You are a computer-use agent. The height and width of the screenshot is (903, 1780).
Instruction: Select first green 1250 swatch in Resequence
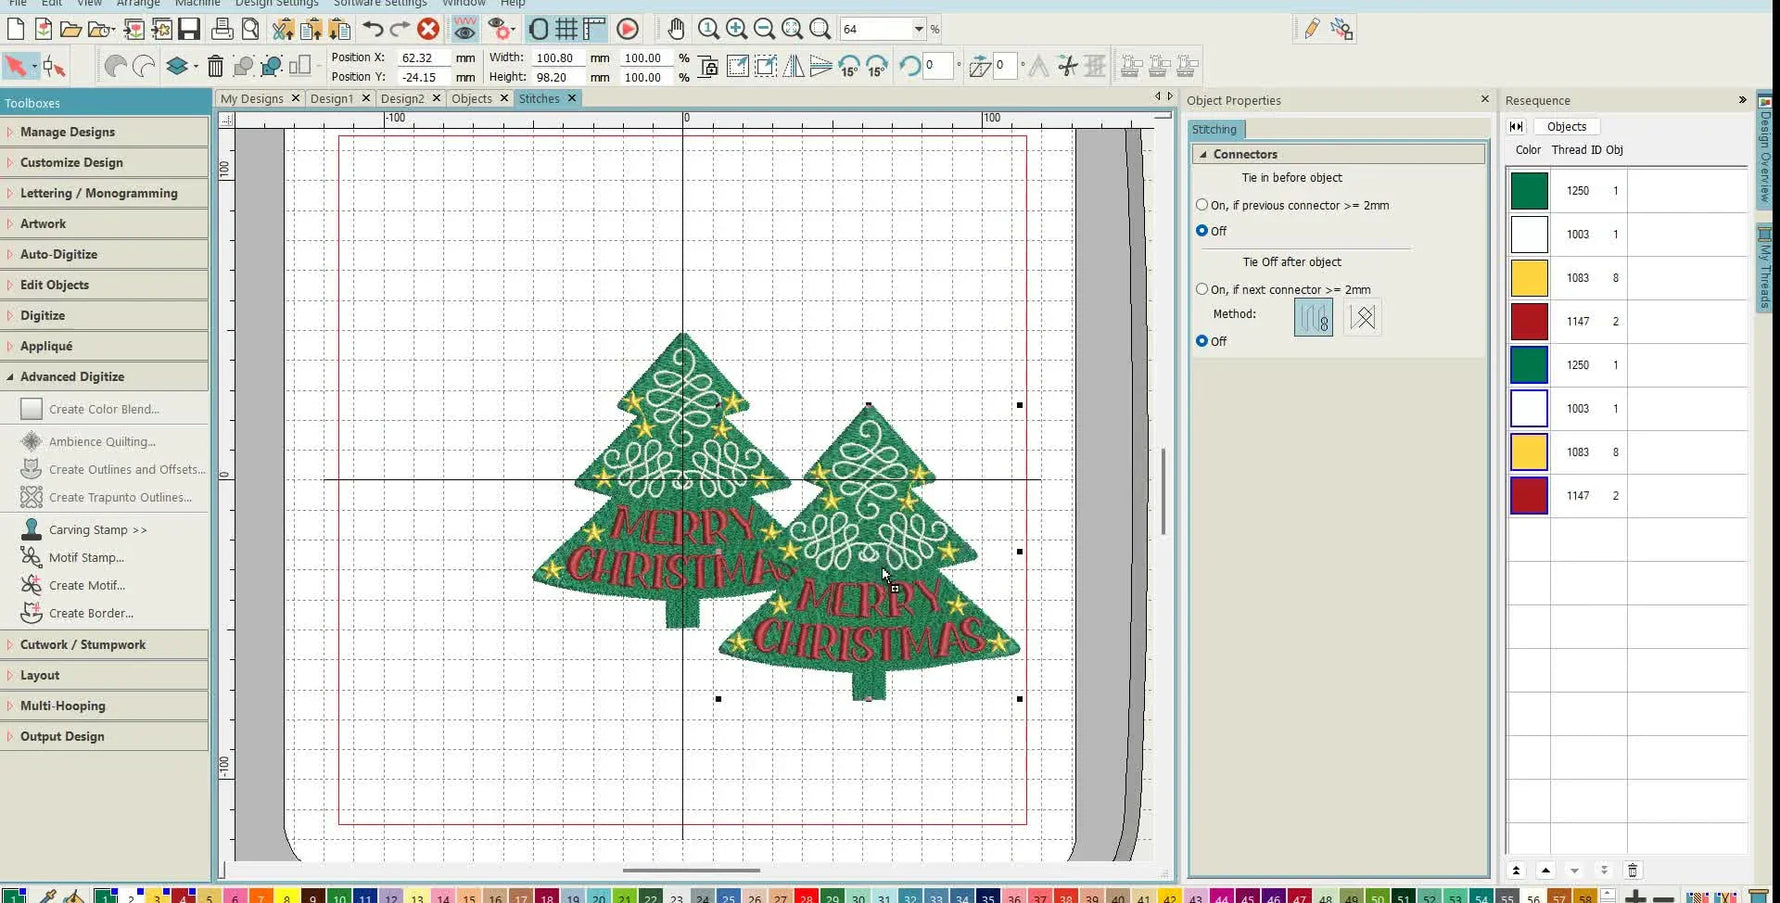pos(1529,191)
